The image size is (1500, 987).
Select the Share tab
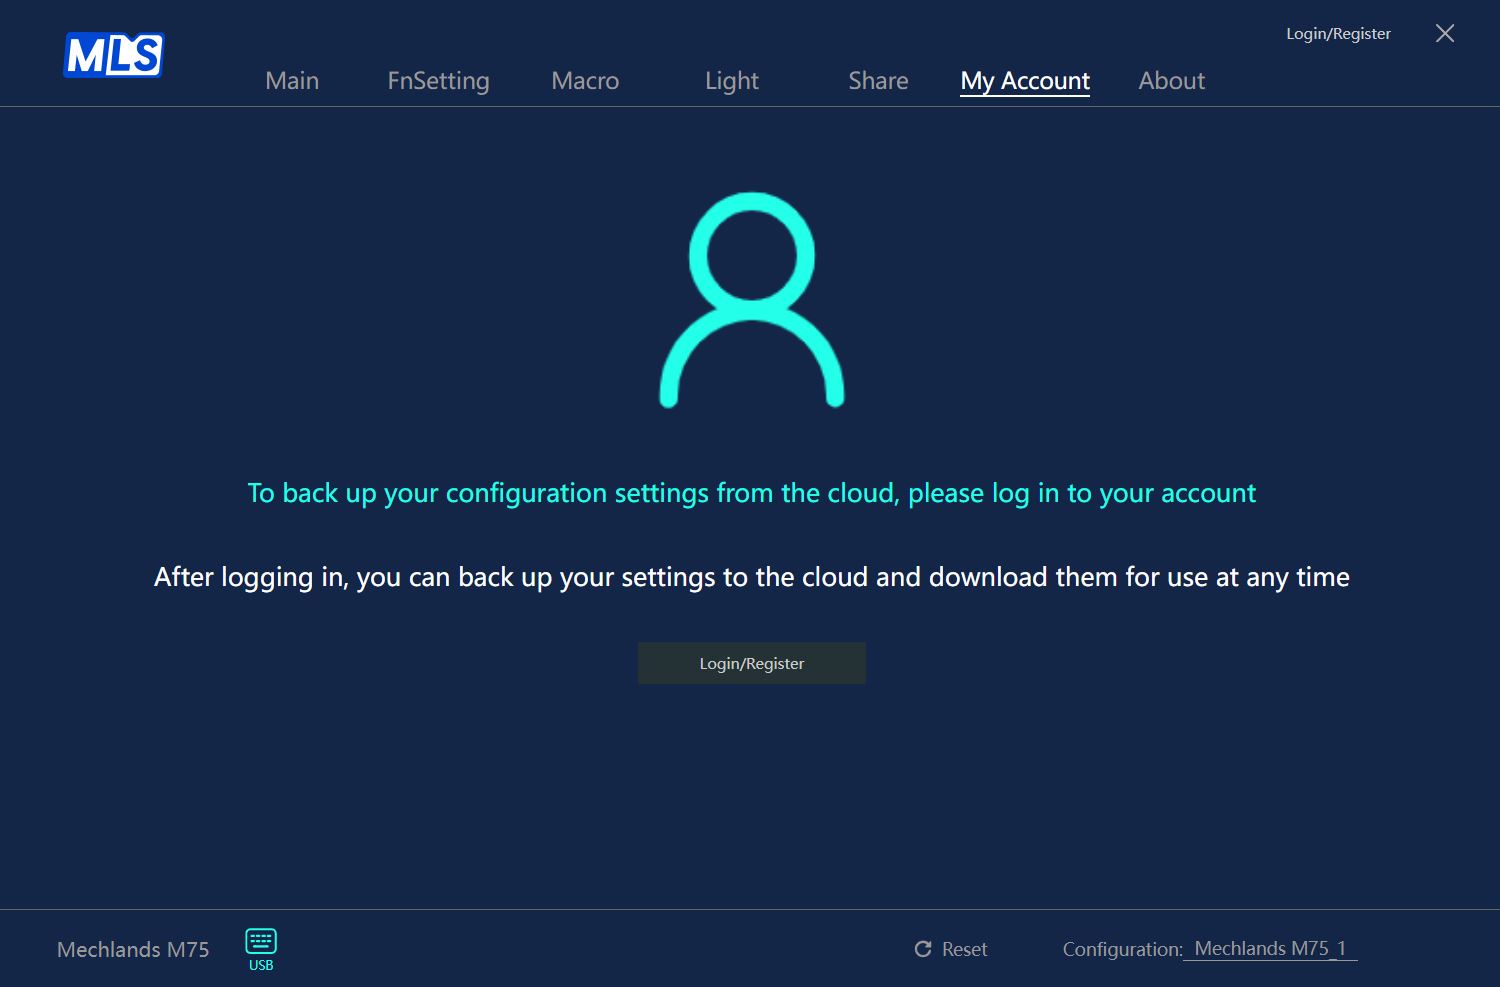pos(879,81)
